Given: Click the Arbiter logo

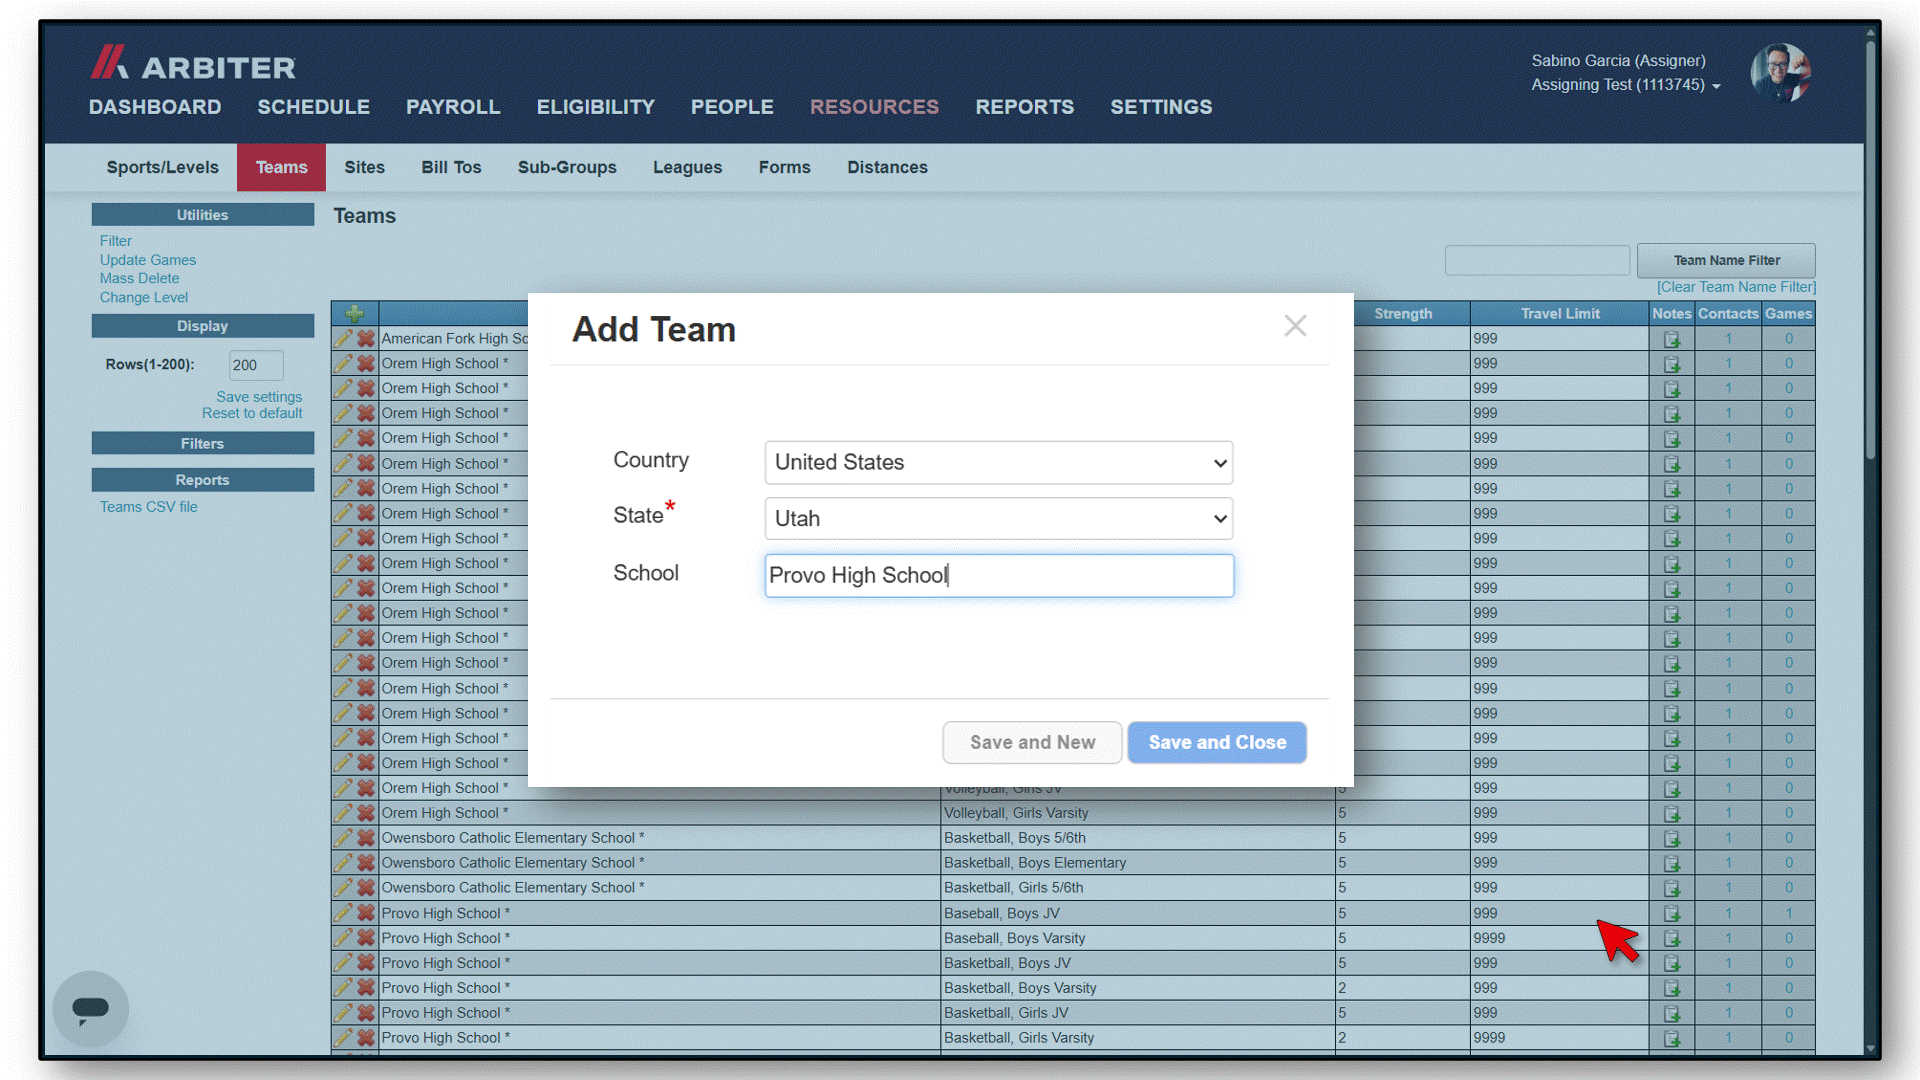Looking at the screenshot, I should coord(193,64).
